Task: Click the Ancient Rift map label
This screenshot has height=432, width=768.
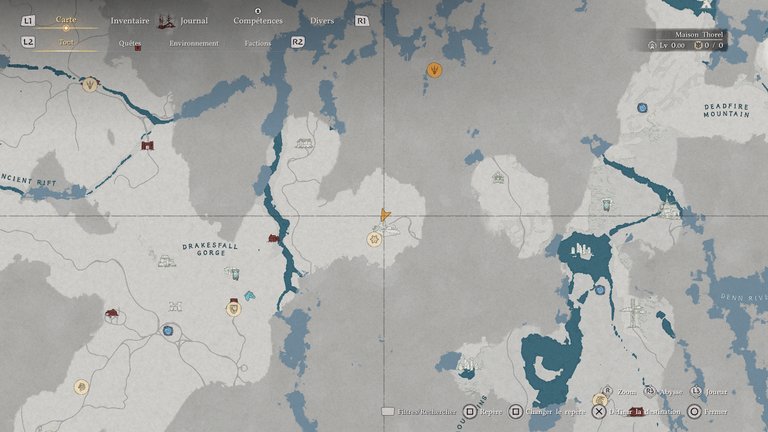Action: 28,179
